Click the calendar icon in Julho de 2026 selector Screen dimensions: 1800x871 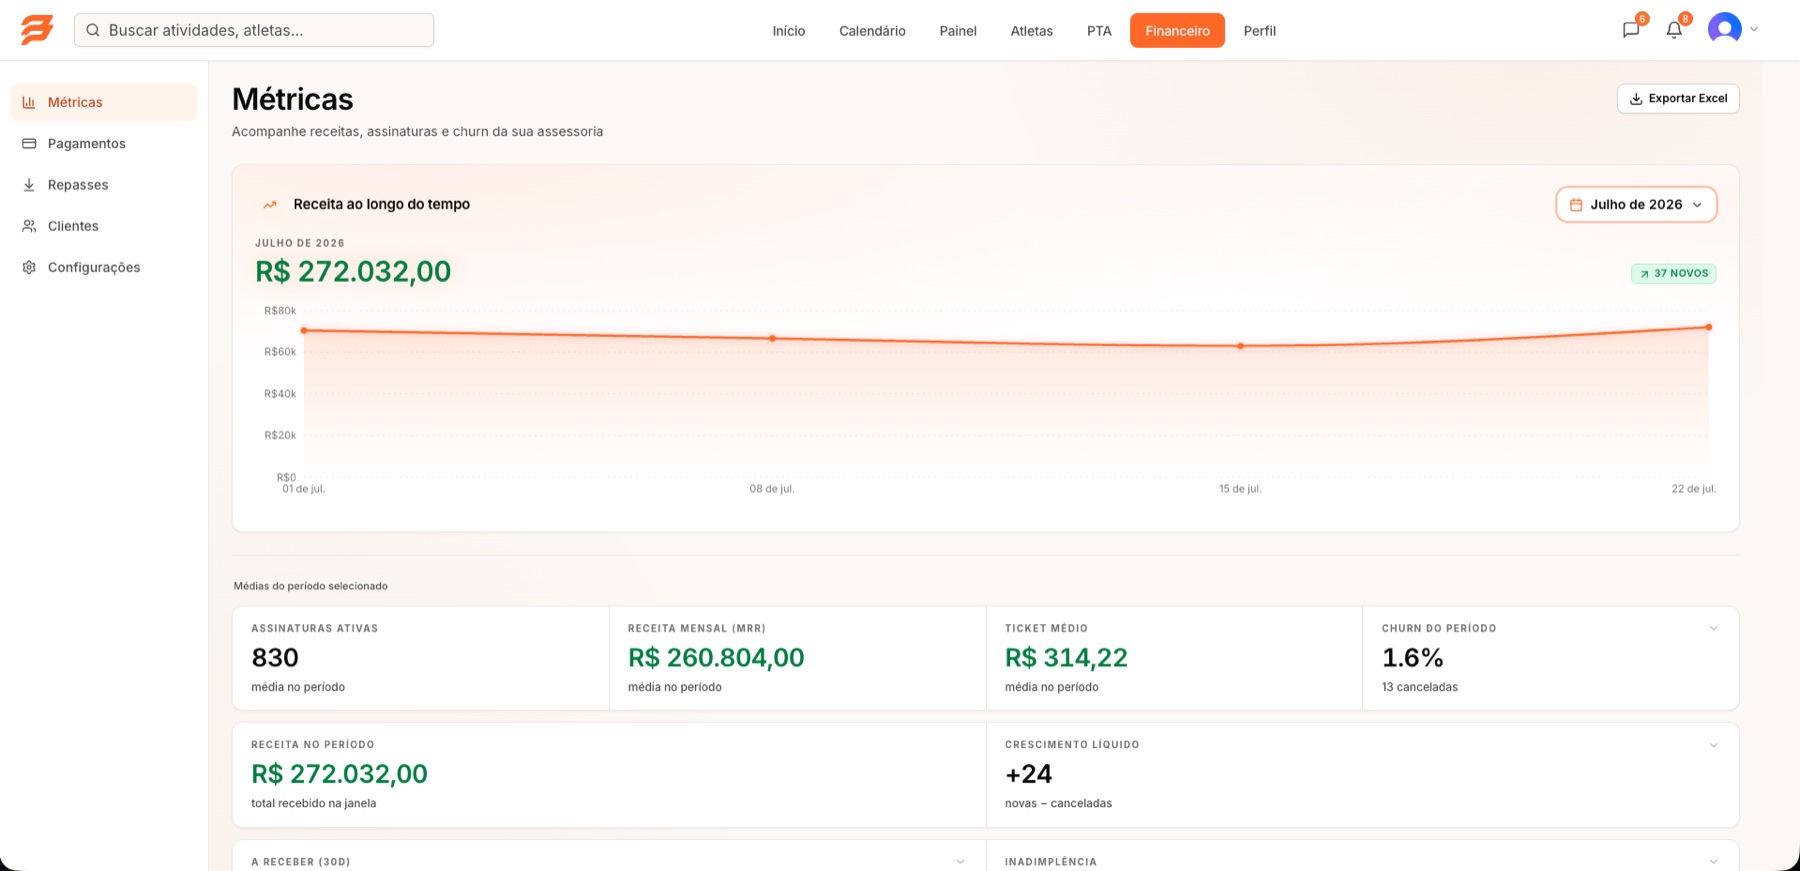click(1576, 205)
